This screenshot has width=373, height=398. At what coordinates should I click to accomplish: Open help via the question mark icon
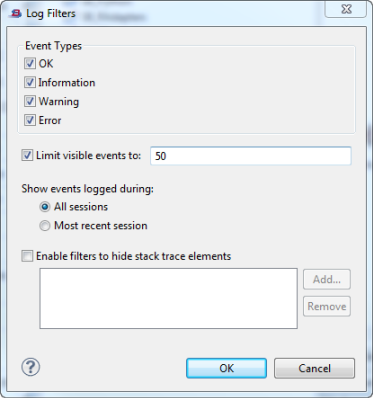click(x=30, y=367)
